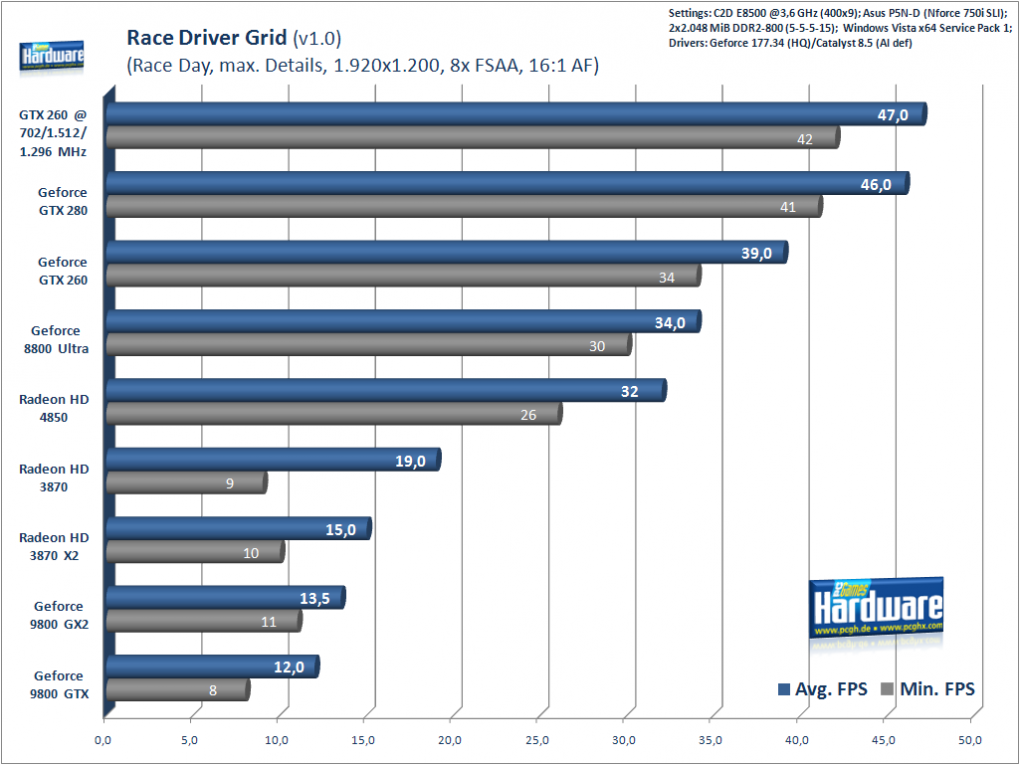Click the large Hardware logo near the legend
The height and width of the screenshot is (765, 1020).
click(876, 608)
